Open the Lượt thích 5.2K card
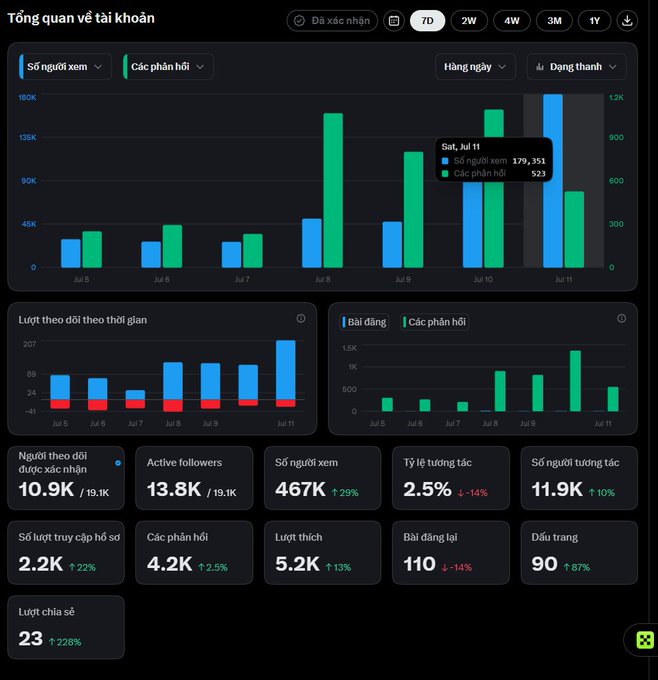Viewport: 658px width, 680px height. pyautogui.click(x=322, y=552)
